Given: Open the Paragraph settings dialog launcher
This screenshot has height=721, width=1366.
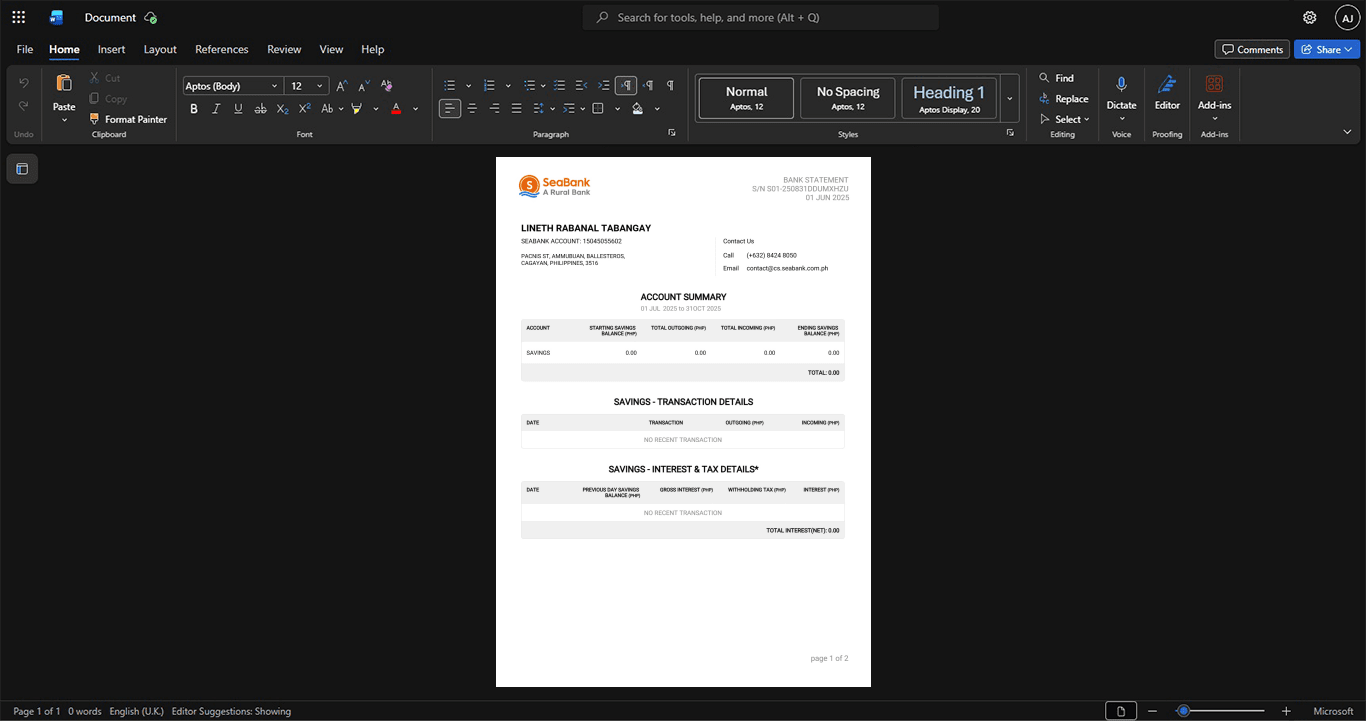Looking at the screenshot, I should point(672,133).
